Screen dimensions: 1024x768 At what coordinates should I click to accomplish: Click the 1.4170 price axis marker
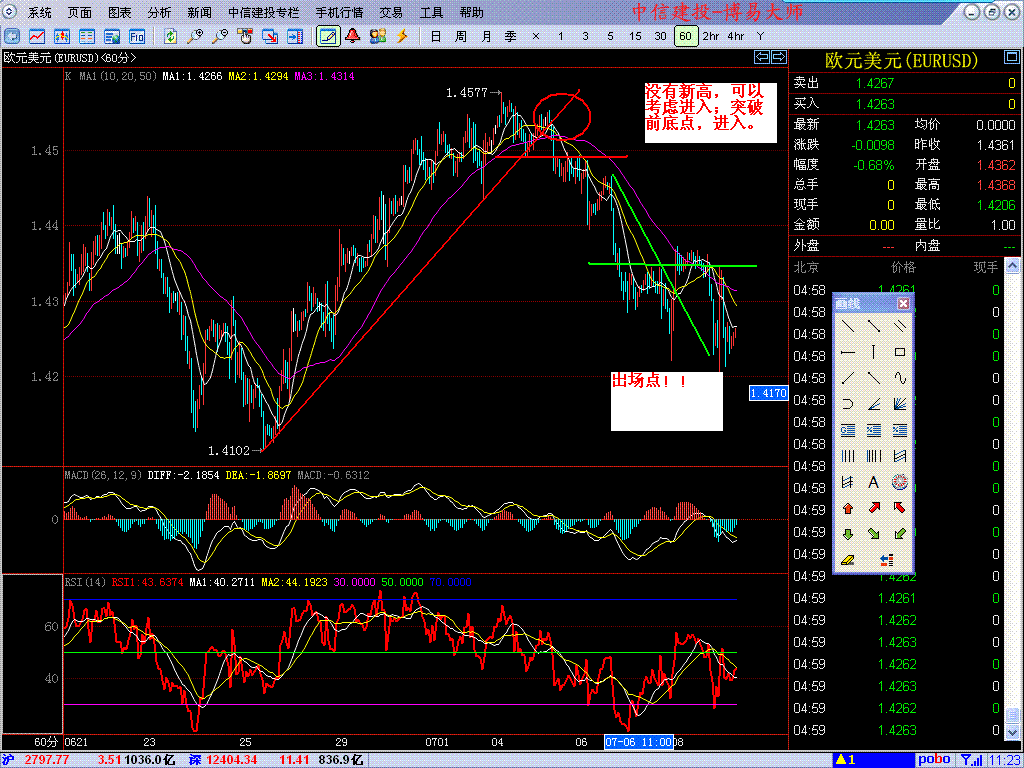pos(769,393)
